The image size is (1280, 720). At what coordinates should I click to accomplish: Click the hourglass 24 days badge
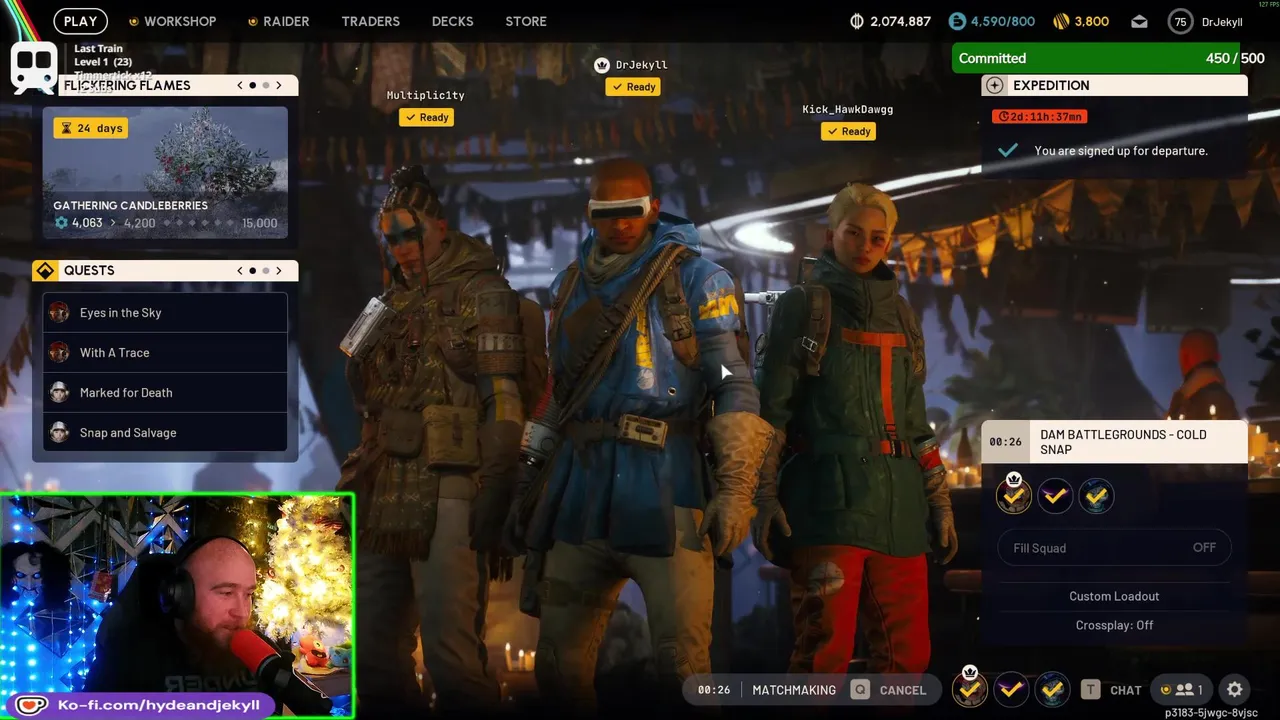(91, 128)
